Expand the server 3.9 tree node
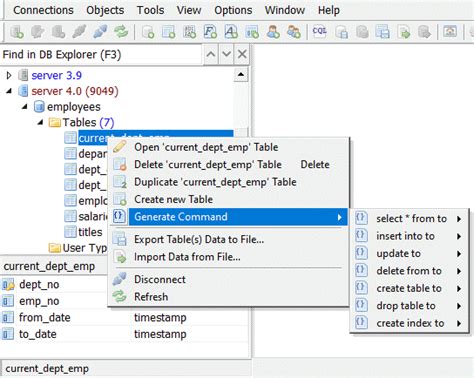Image resolution: width=474 pixels, height=378 pixels. click(9, 75)
